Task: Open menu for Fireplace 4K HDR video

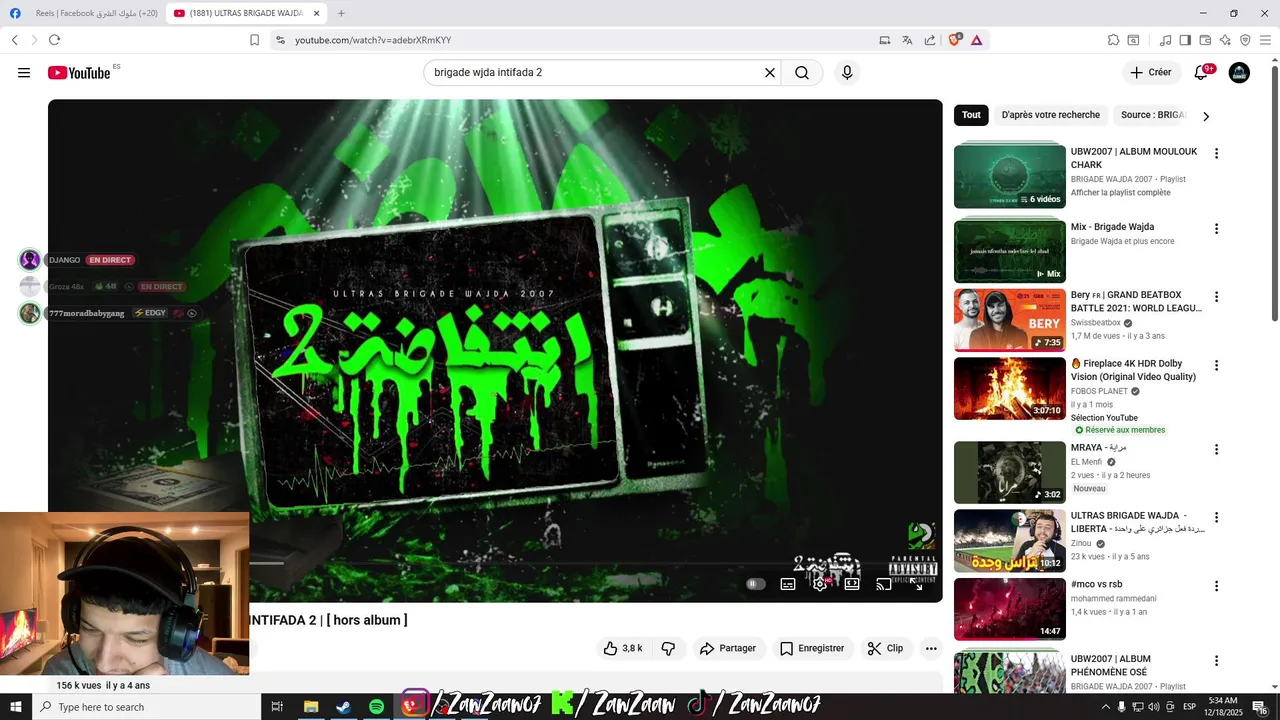Action: (x=1216, y=366)
